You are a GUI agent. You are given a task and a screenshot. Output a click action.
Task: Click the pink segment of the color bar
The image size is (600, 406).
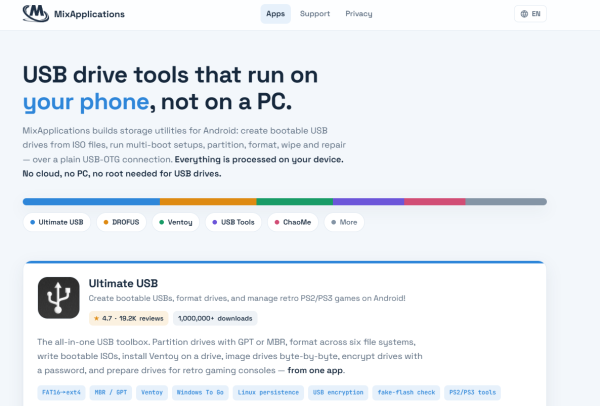[435, 202]
